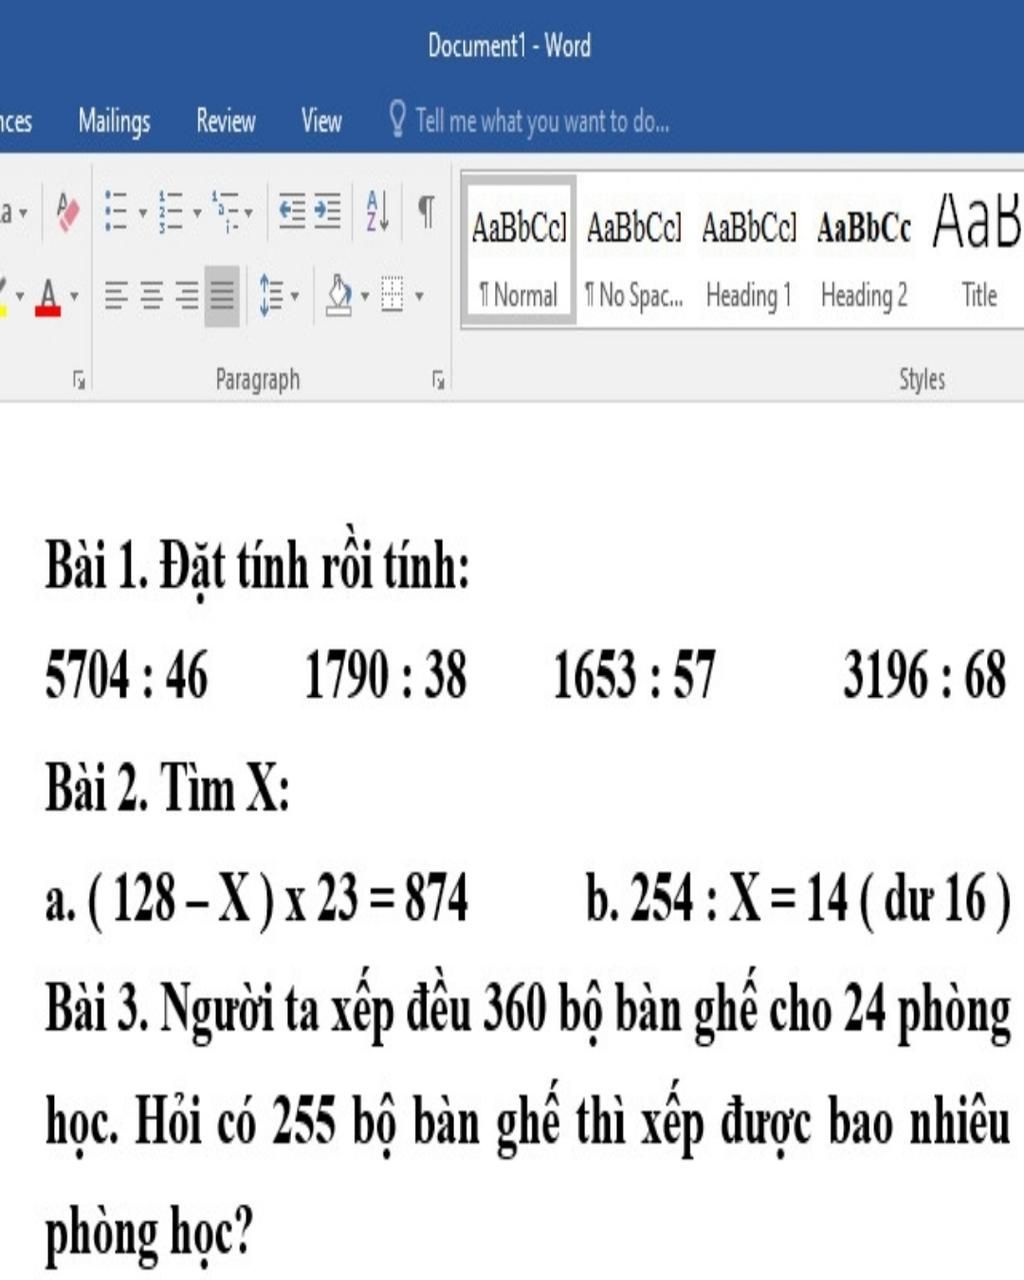Expand the borders dropdown arrow
1024x1280 pixels.
pyautogui.click(x=419, y=296)
